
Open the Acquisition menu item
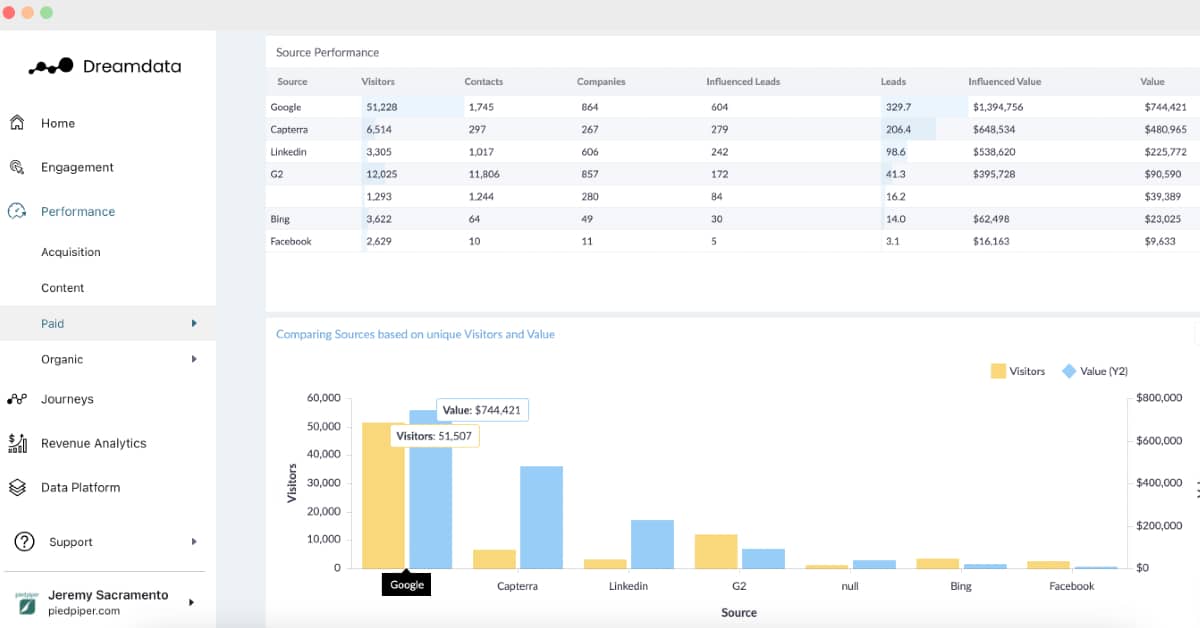[x=71, y=252]
